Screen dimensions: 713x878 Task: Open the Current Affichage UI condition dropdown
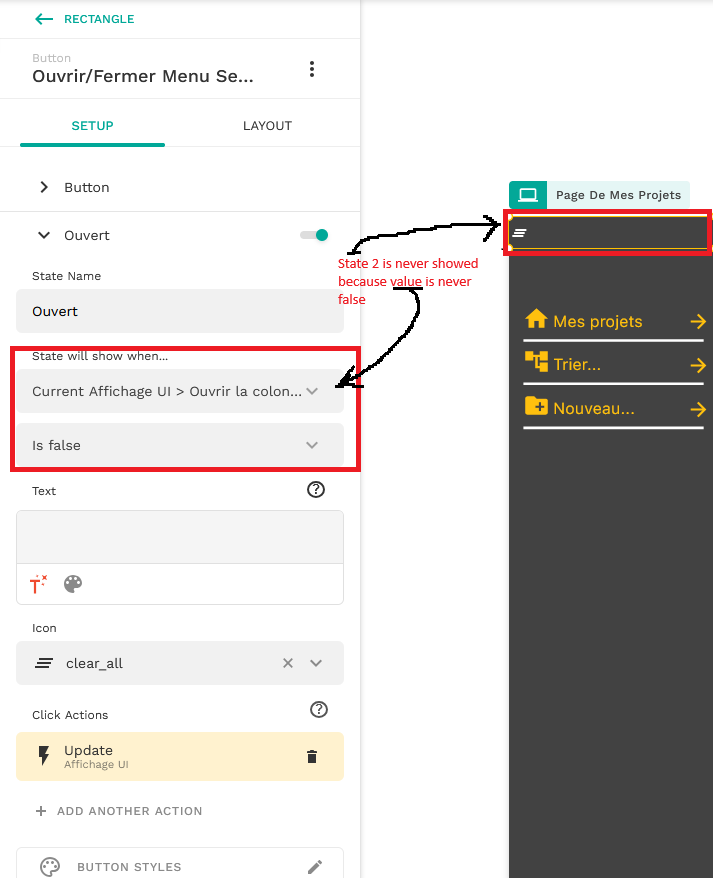[180, 391]
